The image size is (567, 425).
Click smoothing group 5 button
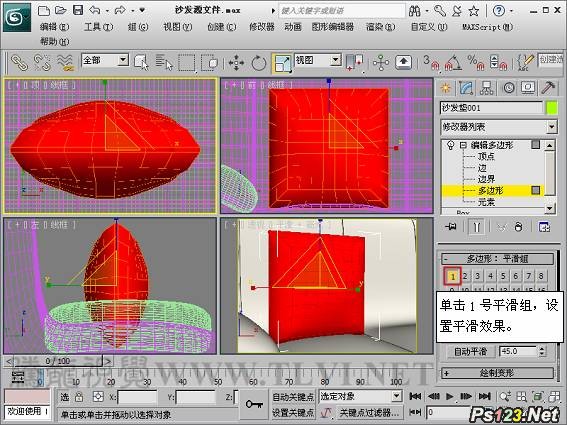click(x=503, y=276)
